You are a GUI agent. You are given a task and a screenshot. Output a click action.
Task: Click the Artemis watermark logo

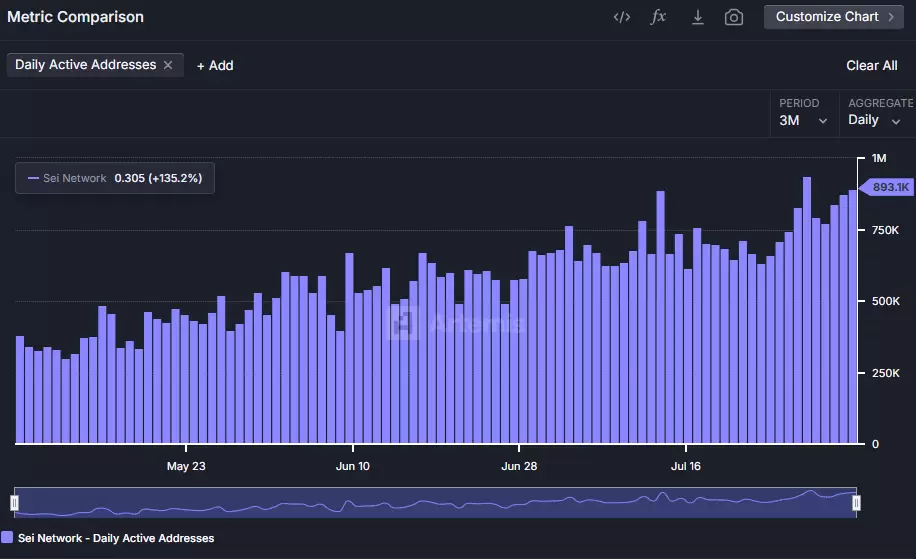404,323
